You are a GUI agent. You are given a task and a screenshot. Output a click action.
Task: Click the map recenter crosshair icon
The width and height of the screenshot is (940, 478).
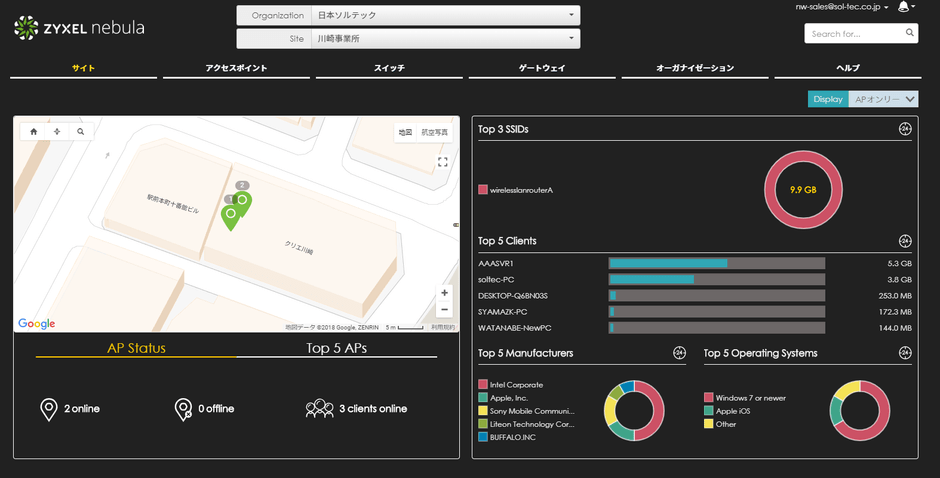57,131
